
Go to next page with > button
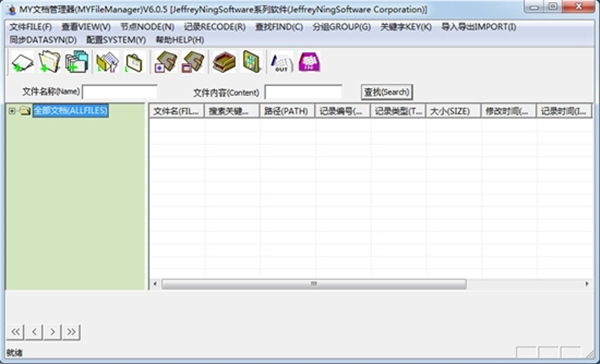53,332
